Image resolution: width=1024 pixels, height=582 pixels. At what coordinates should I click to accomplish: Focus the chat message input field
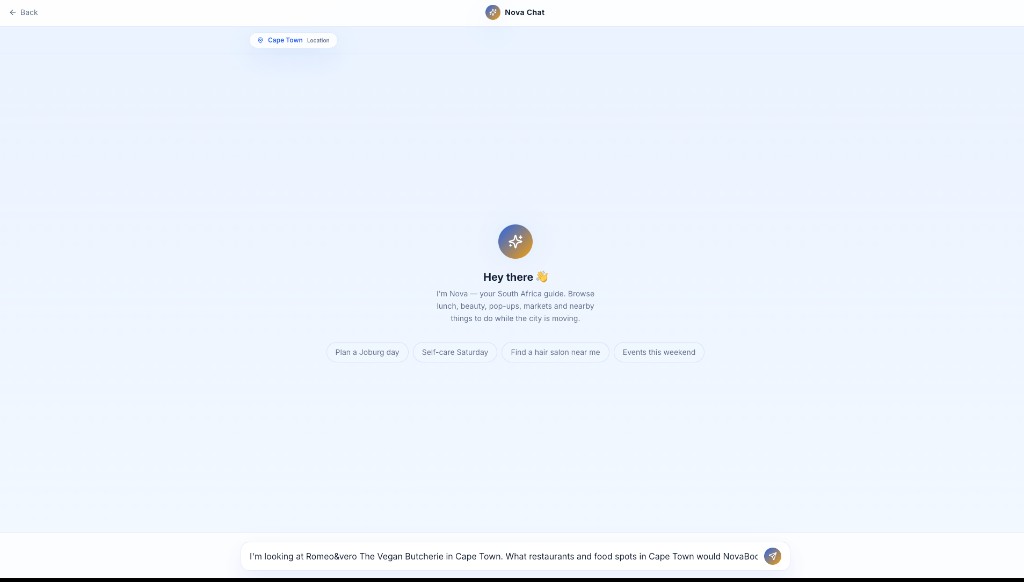tap(504, 557)
